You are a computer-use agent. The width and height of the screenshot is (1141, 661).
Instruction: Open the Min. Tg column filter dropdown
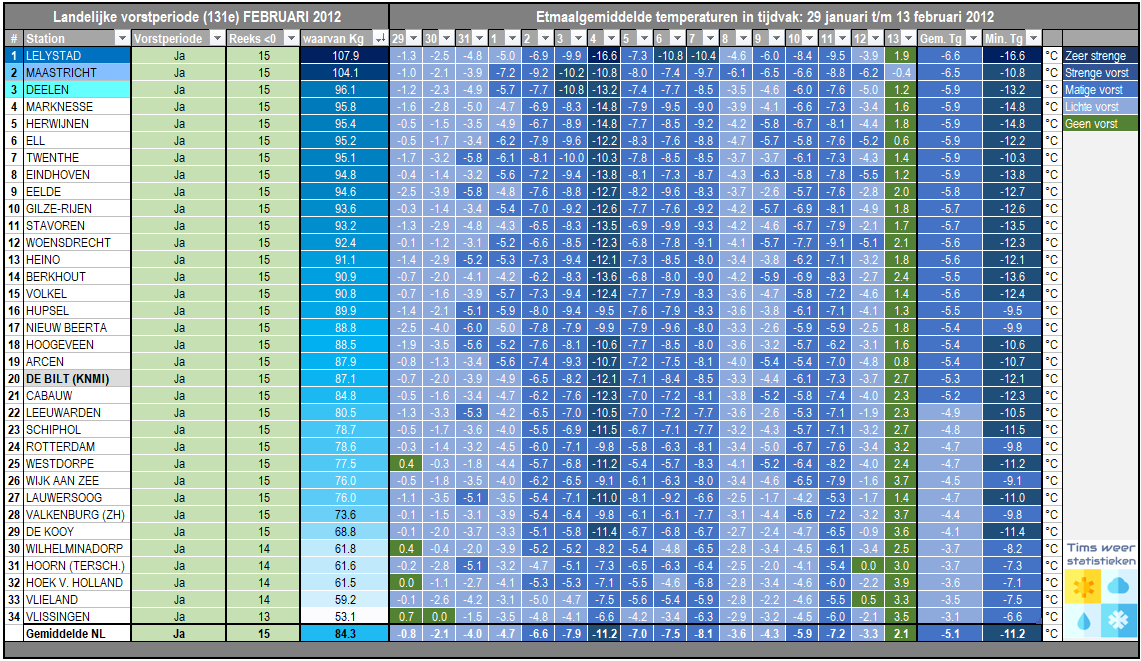[x=1033, y=39]
